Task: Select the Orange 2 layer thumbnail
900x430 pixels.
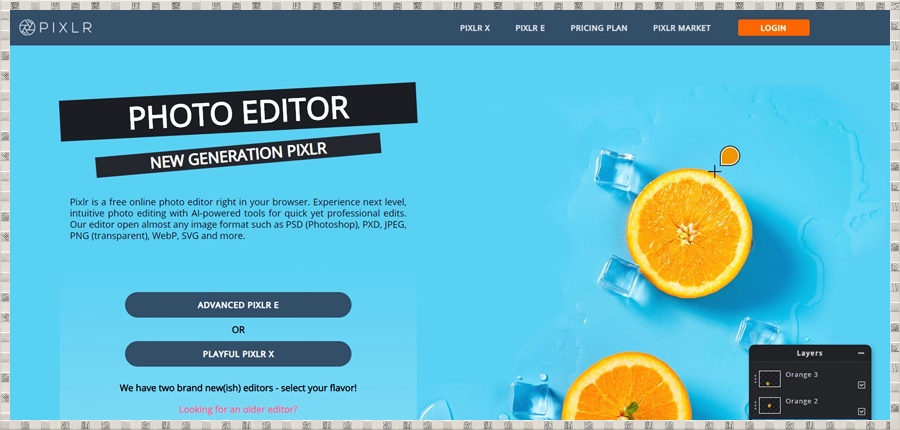Action: point(769,405)
